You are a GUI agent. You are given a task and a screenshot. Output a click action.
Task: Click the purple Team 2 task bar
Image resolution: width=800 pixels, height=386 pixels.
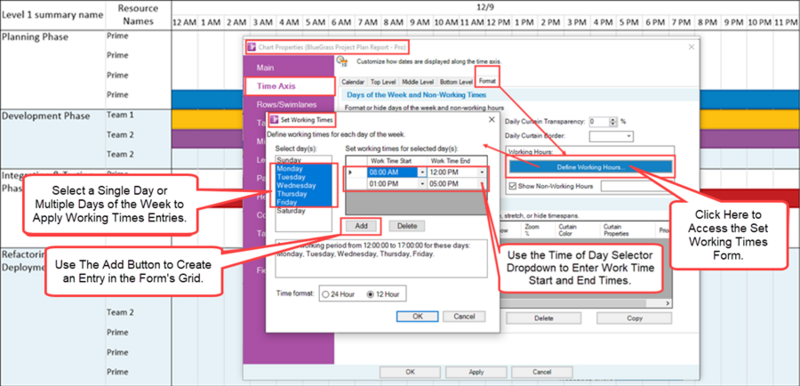(207, 139)
